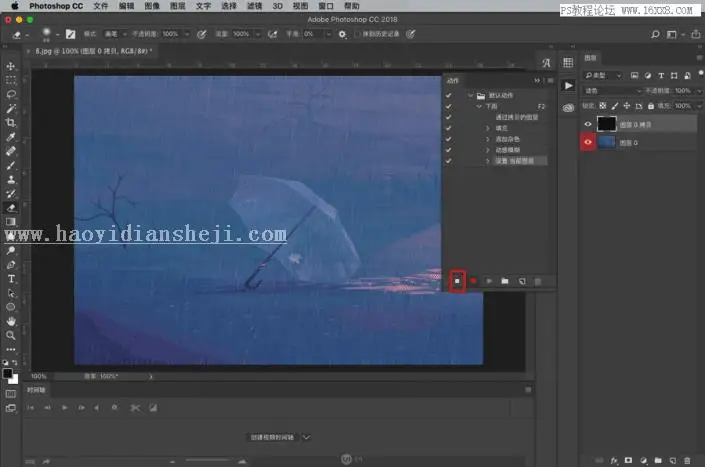Click the red record button in Actions
The image size is (705, 467).
[473, 281]
